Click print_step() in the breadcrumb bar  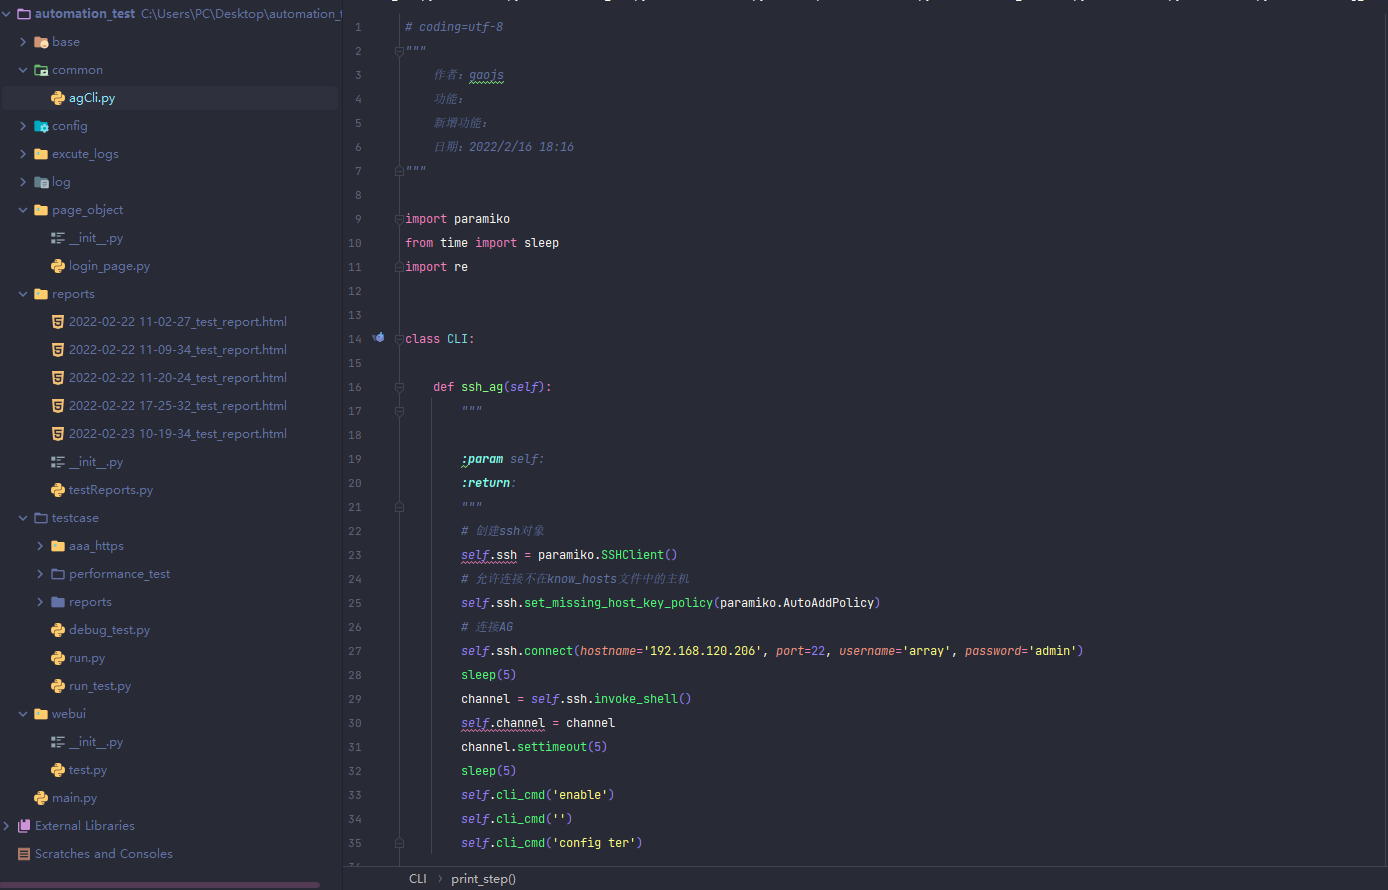(x=483, y=879)
